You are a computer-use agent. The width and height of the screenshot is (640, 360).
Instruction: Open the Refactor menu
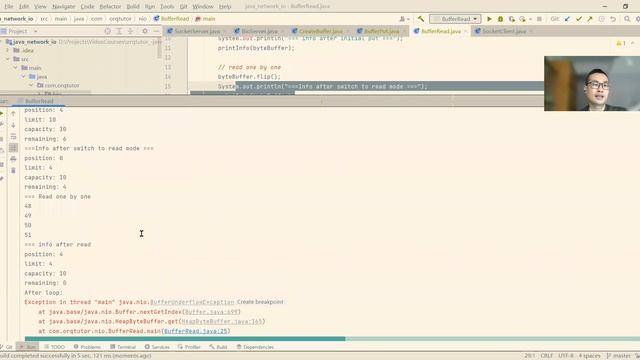(110, 7)
